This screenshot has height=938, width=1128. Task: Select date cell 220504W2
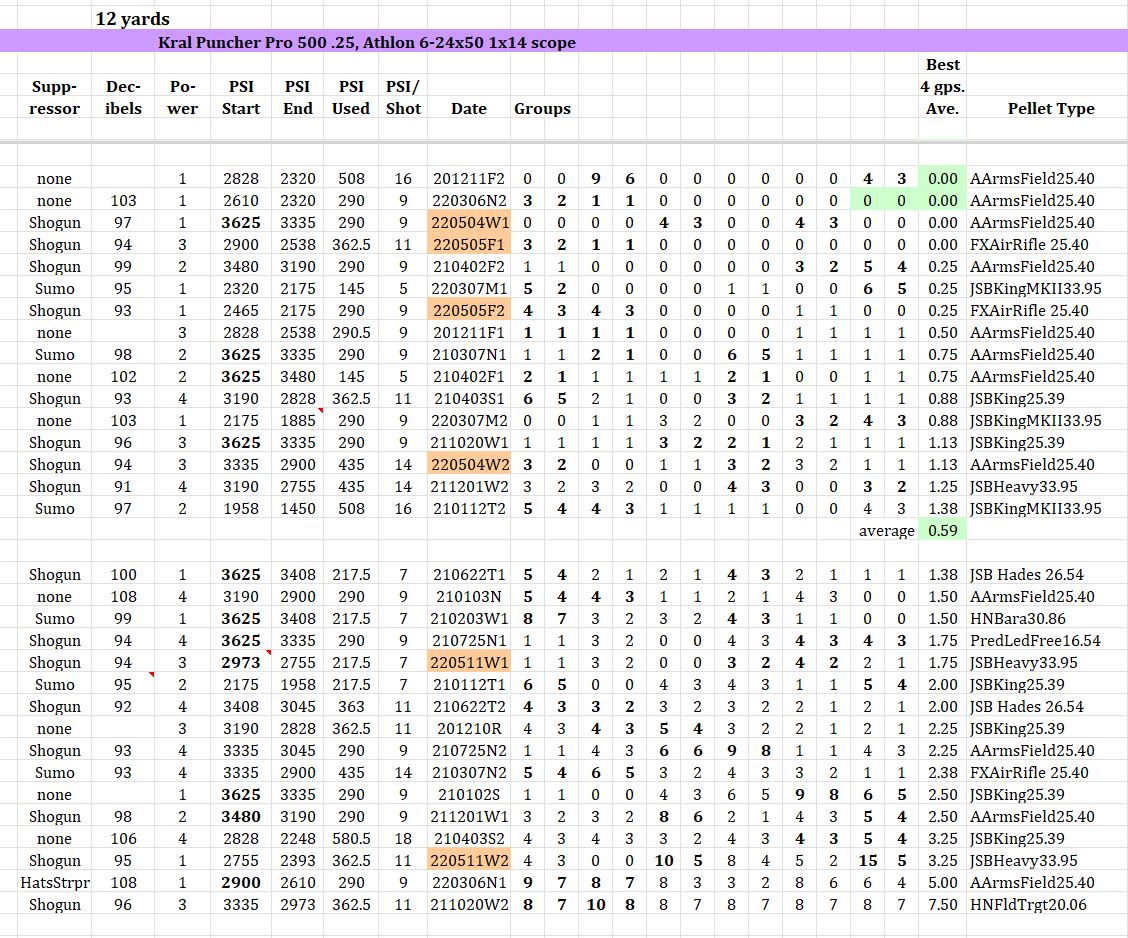tap(469, 465)
